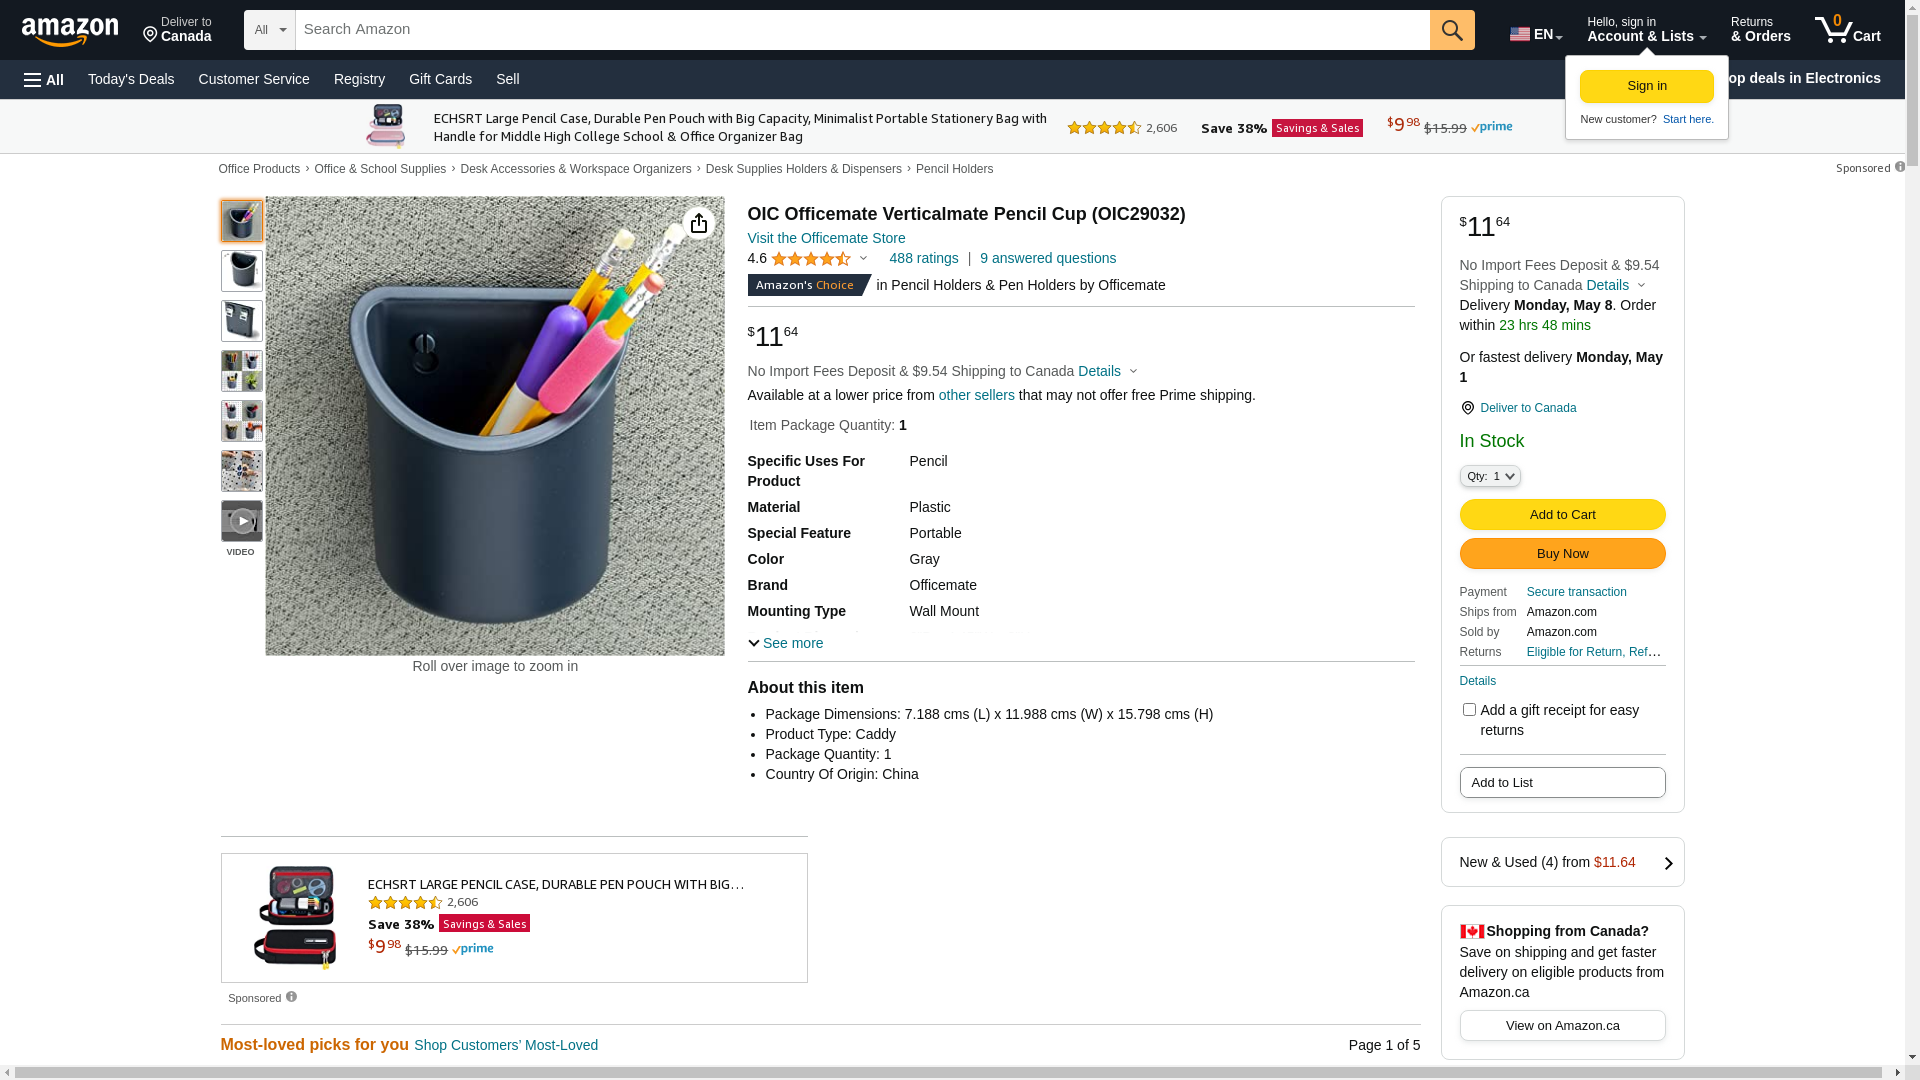Go to Customer Service page
Screen dimensions: 1920x1080
click(x=254, y=79)
